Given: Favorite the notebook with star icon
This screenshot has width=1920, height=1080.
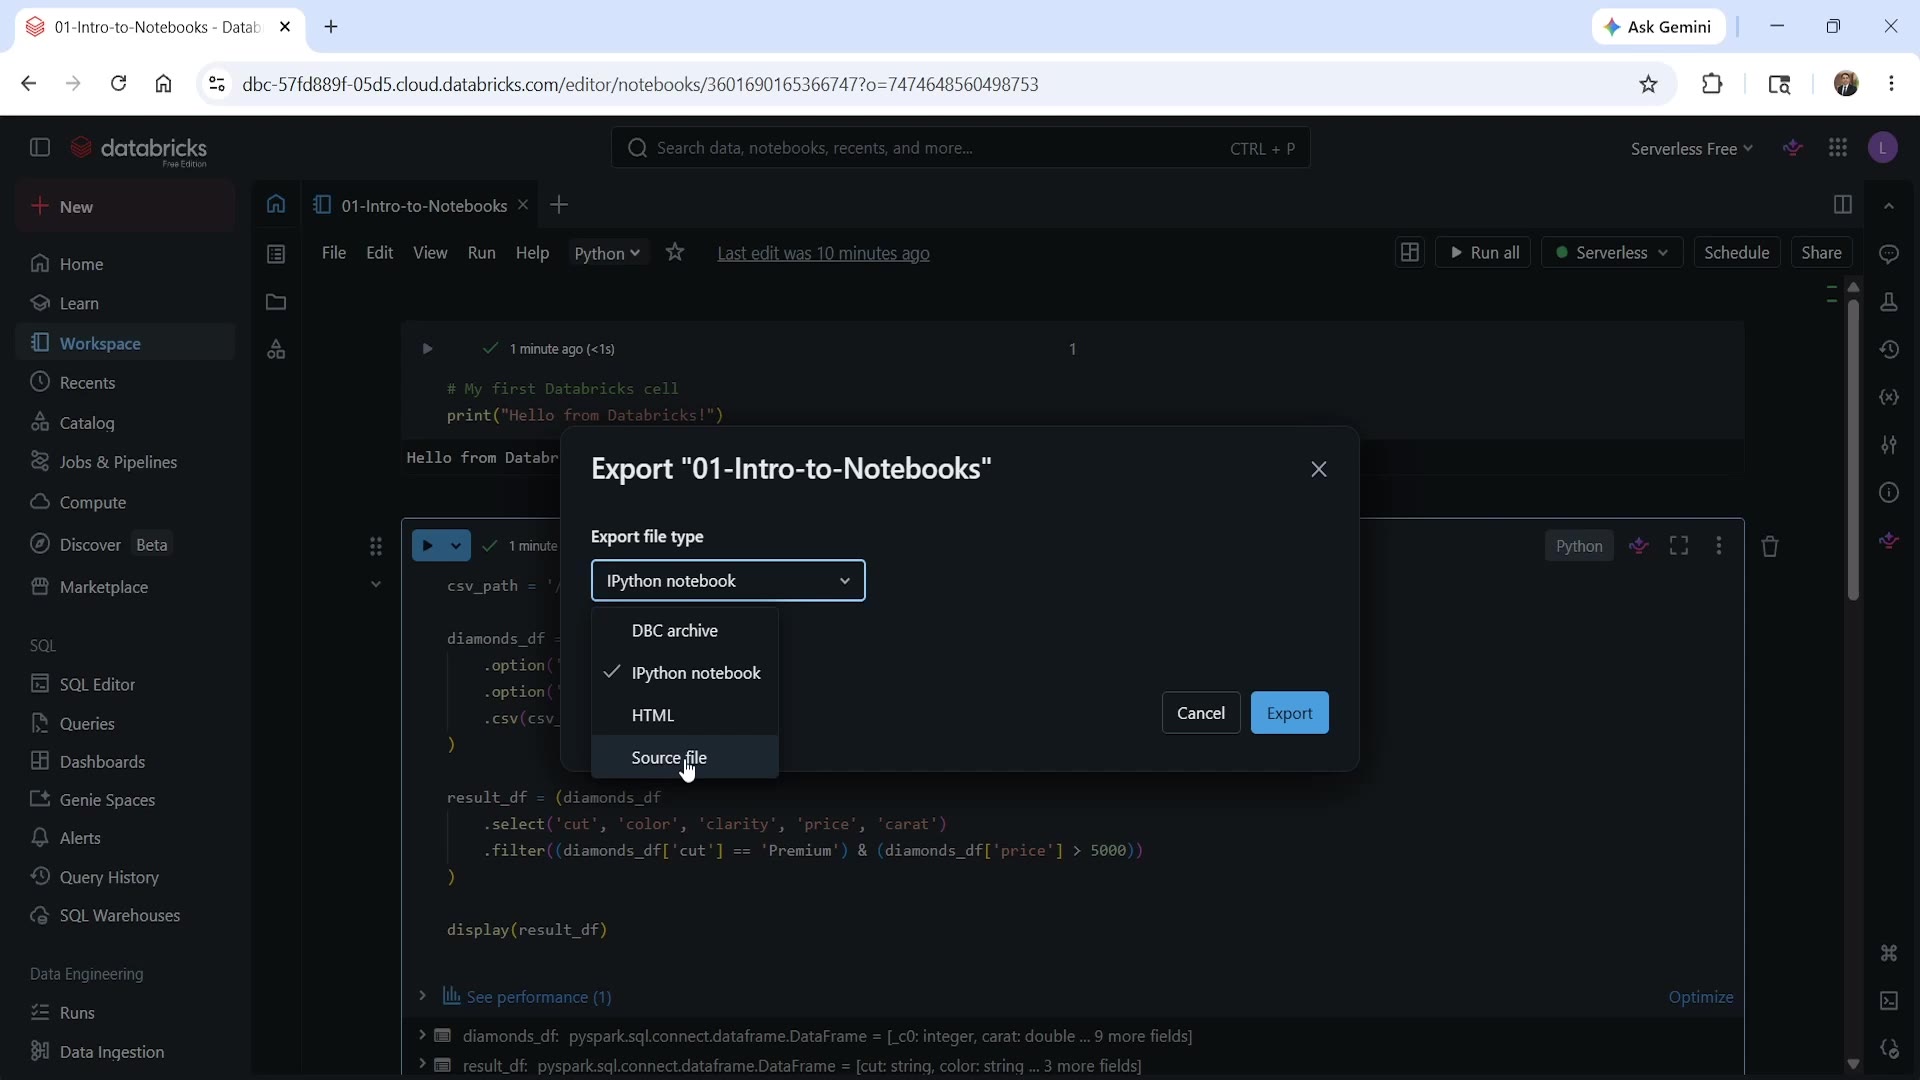Looking at the screenshot, I should (x=676, y=253).
